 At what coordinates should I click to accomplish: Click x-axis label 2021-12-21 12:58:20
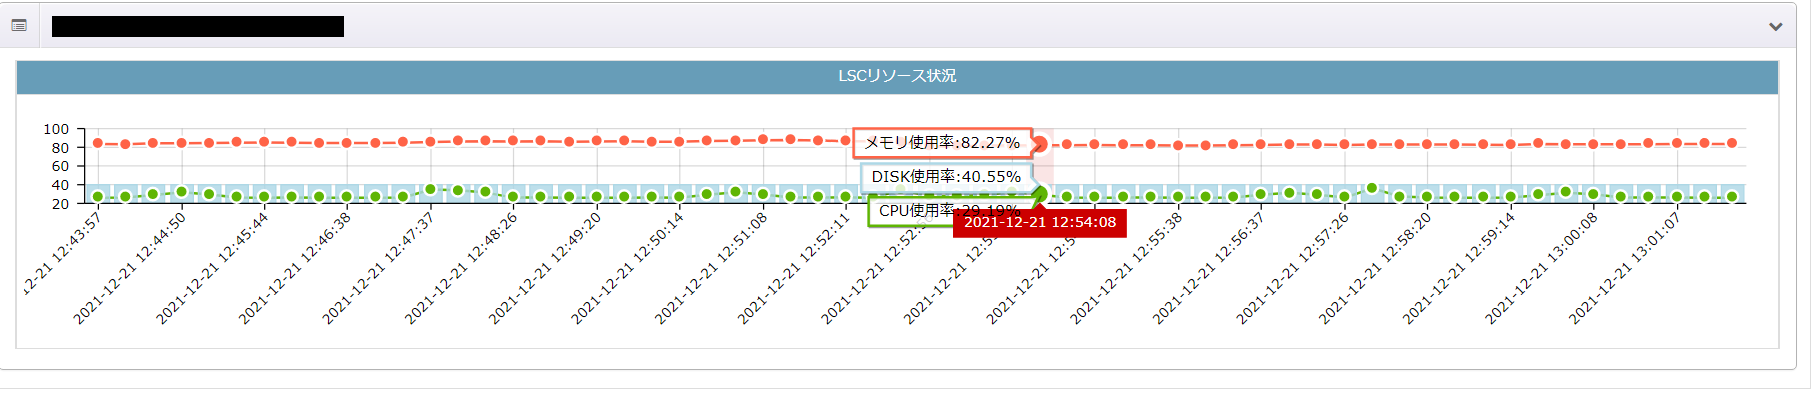pos(1375,268)
